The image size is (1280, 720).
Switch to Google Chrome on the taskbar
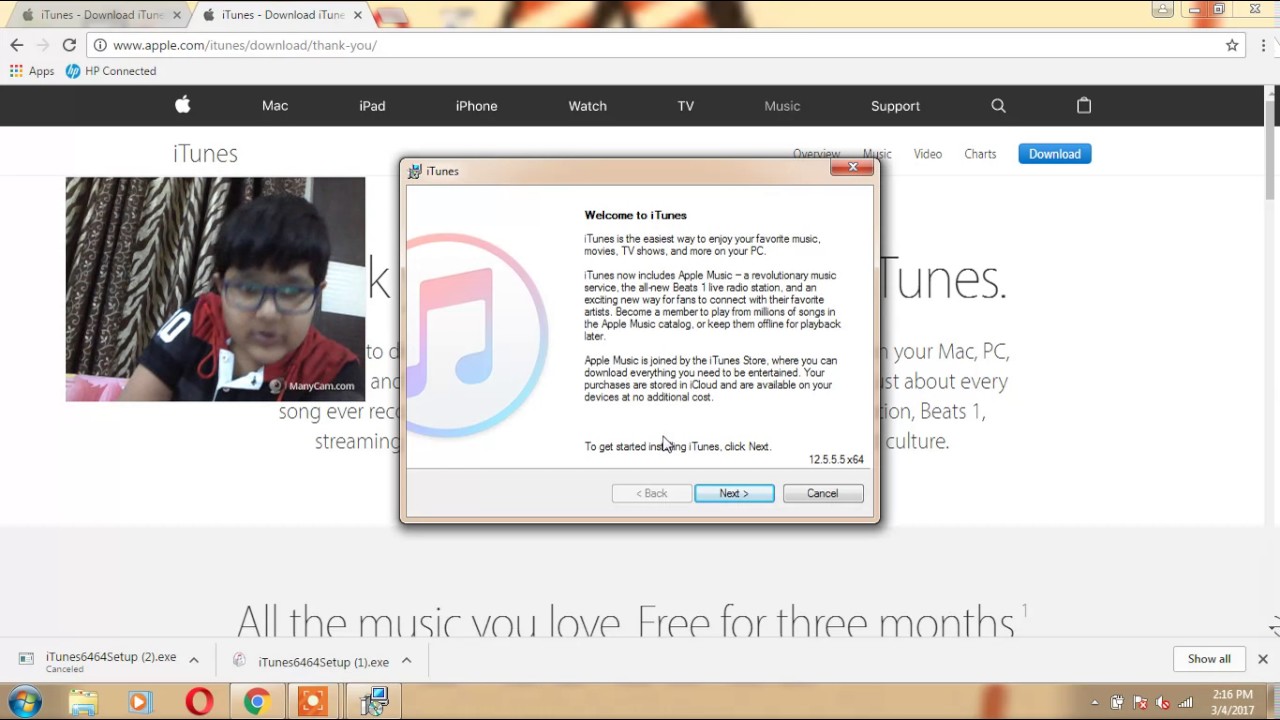coord(257,701)
